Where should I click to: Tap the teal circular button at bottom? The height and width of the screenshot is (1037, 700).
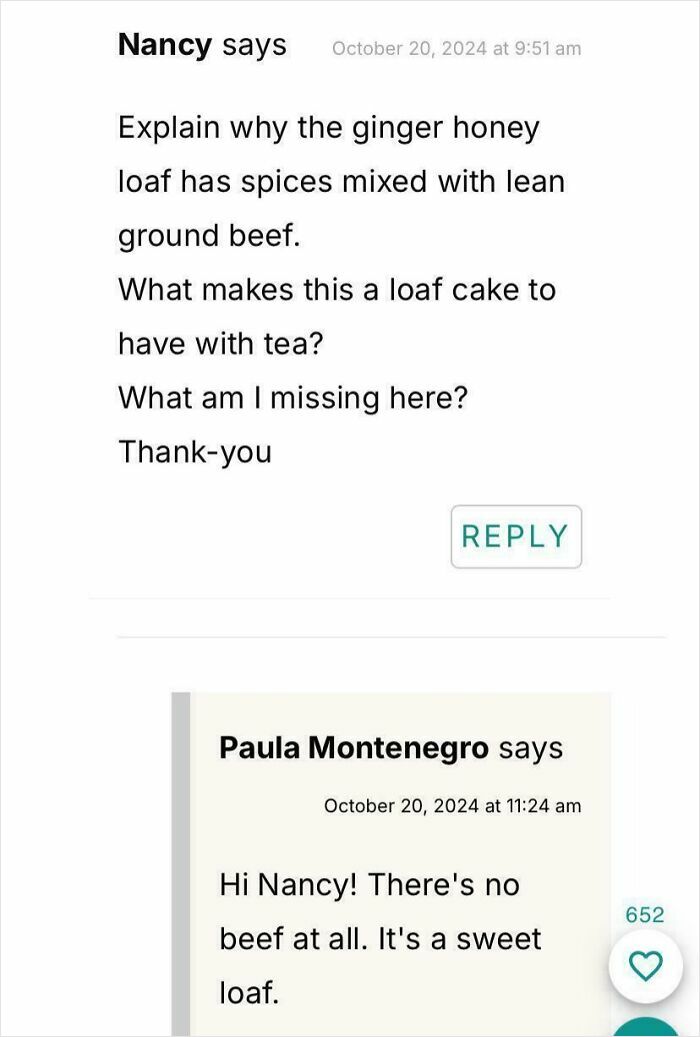[645, 1030]
